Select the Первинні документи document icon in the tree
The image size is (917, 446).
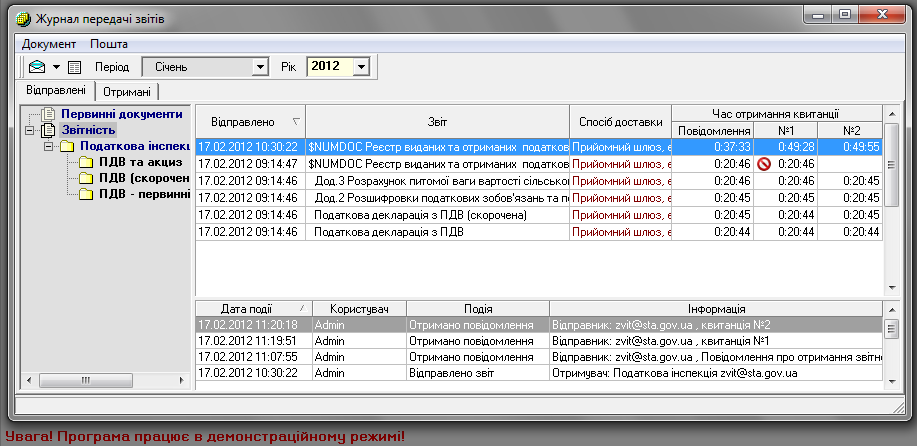coord(47,114)
